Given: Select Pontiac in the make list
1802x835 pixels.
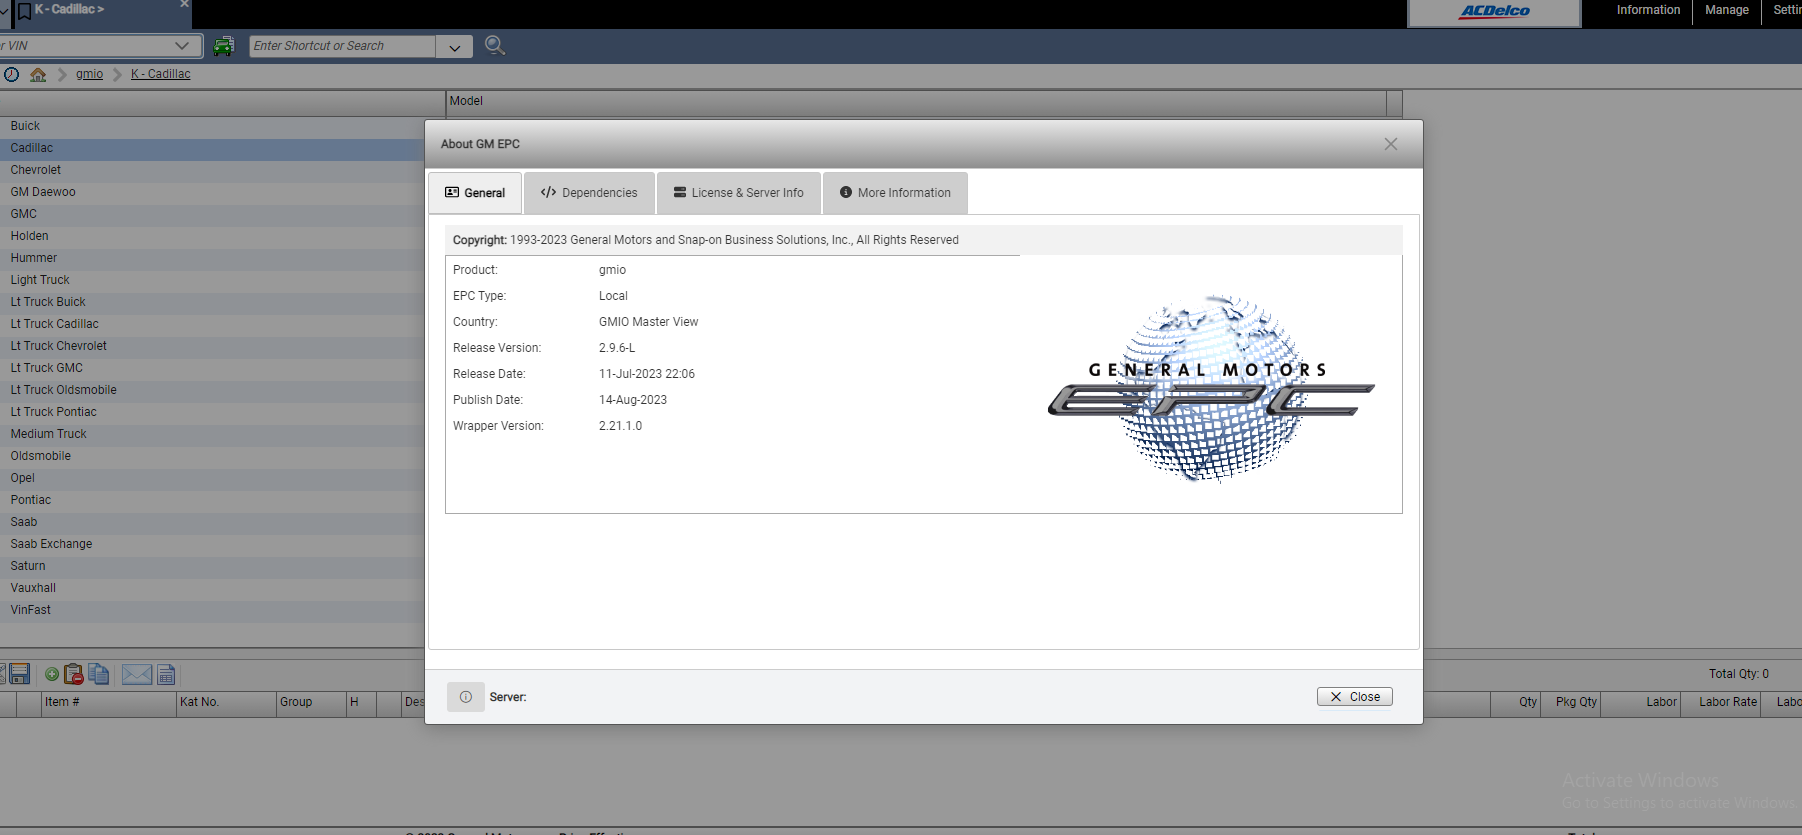Looking at the screenshot, I should (212, 500).
